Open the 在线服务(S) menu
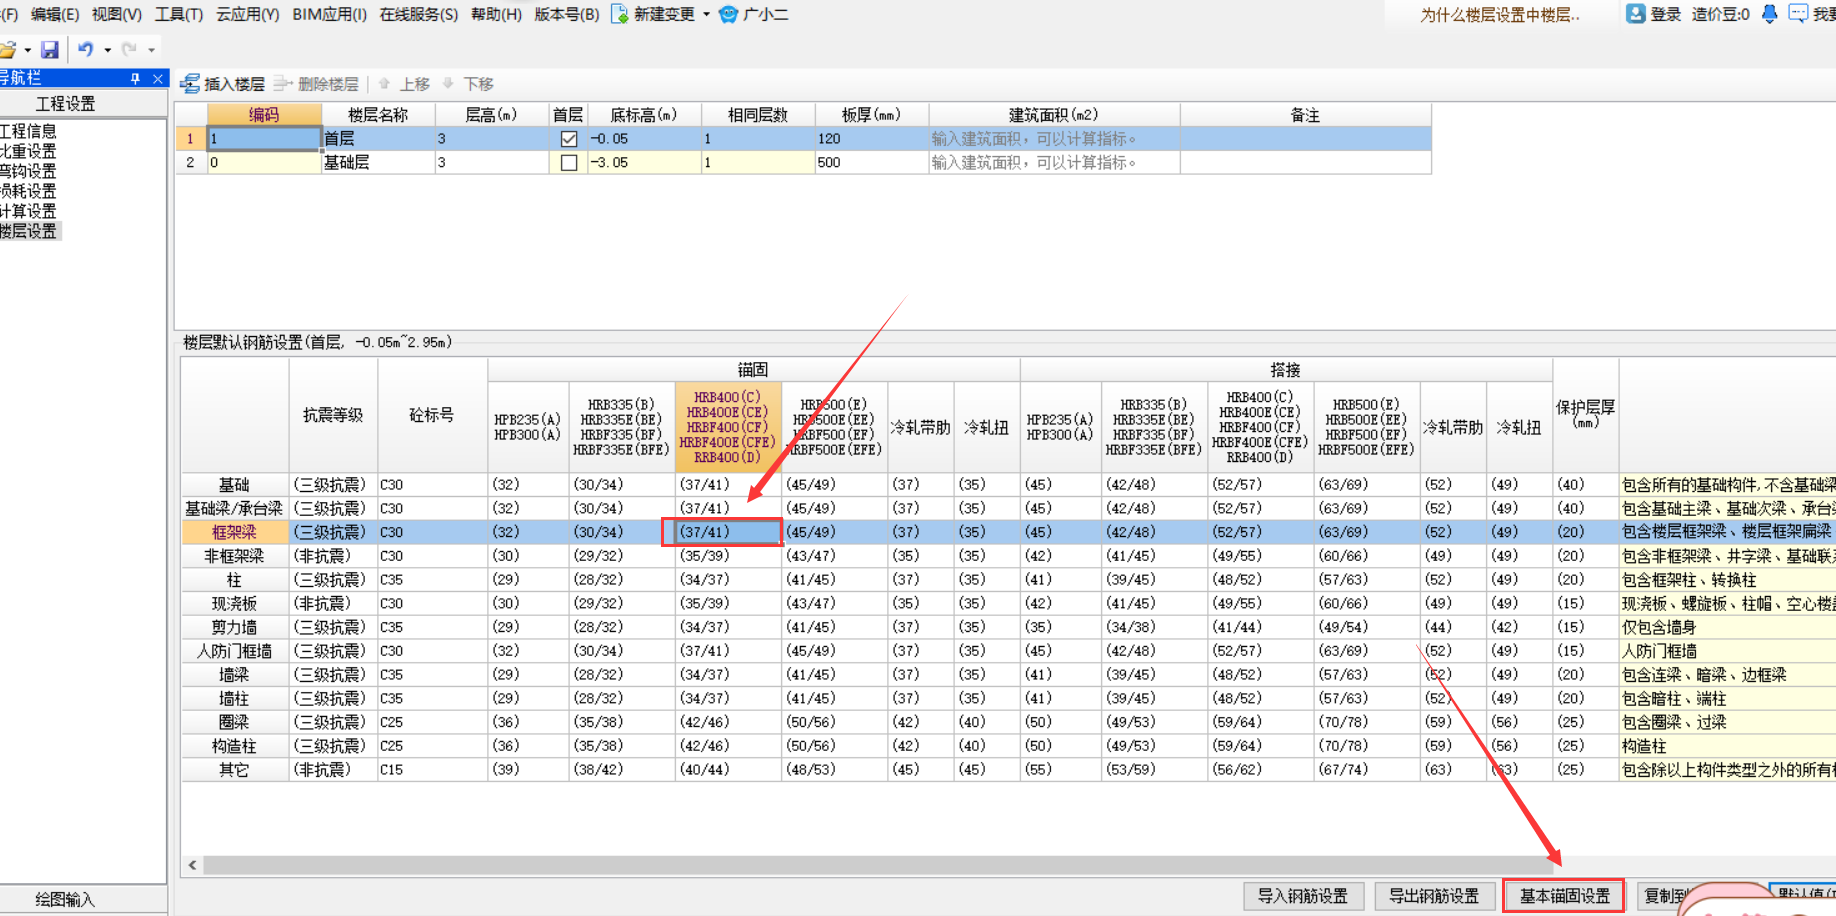The image size is (1836, 916). (x=418, y=14)
